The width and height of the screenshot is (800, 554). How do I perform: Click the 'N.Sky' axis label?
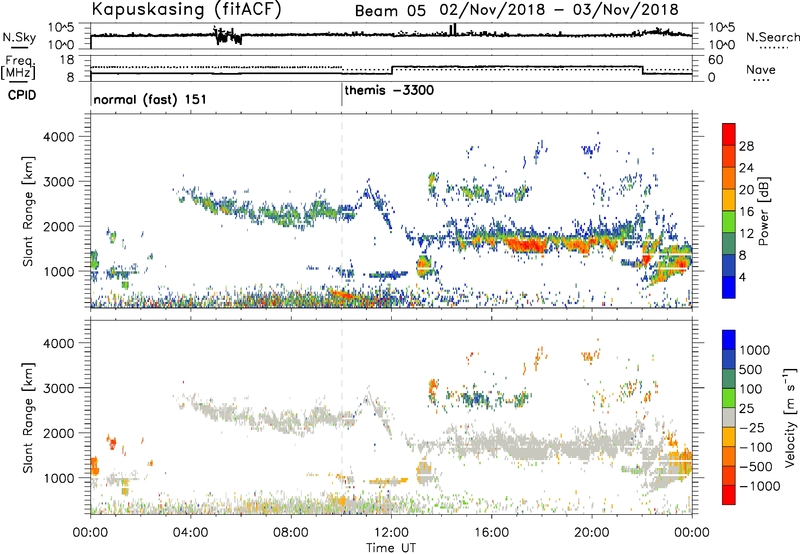19,37
